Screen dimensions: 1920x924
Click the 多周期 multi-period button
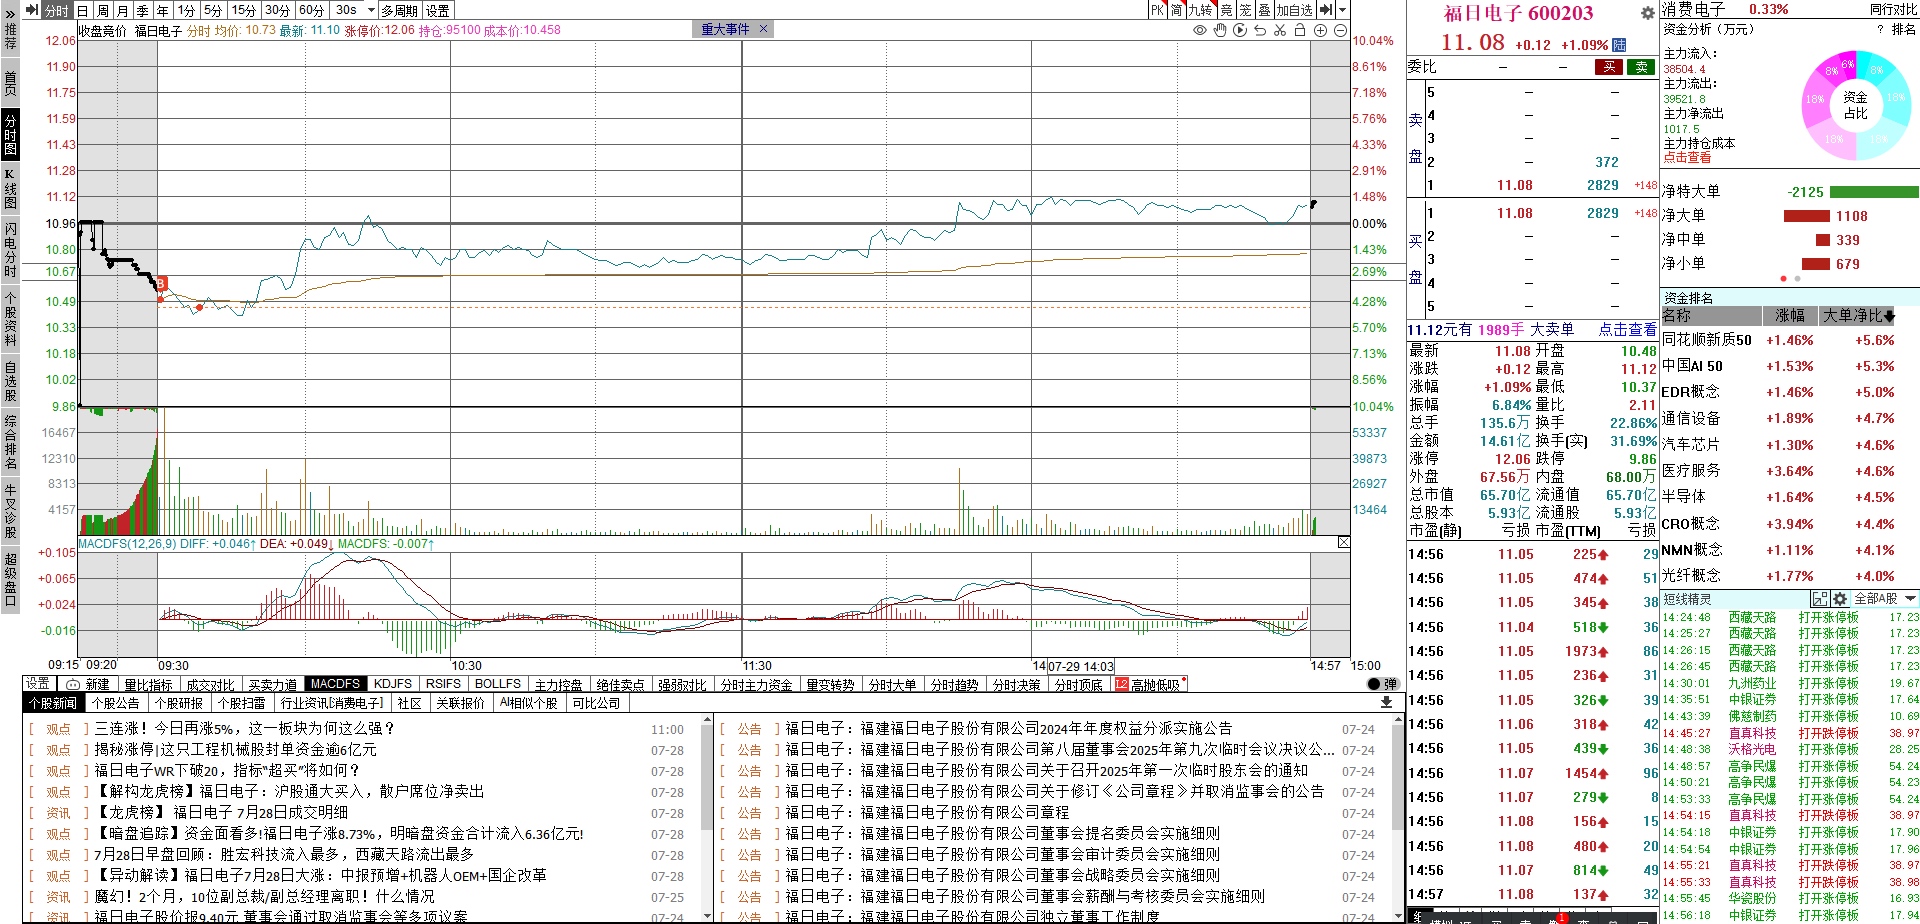click(x=400, y=10)
